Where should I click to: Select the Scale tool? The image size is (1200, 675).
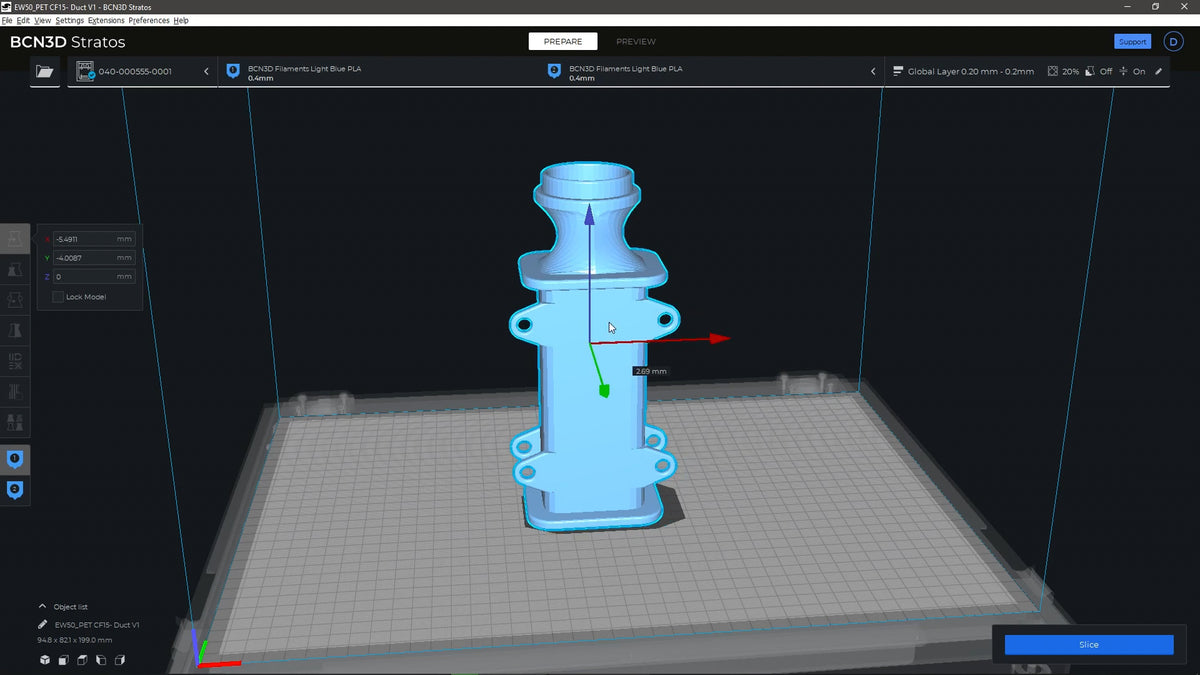coord(15,269)
